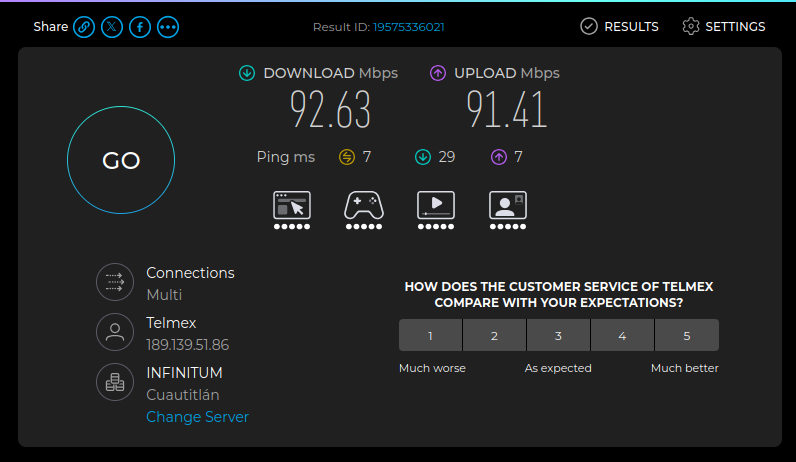Start test with GO button
This screenshot has height=462, width=796.
coord(121,160)
